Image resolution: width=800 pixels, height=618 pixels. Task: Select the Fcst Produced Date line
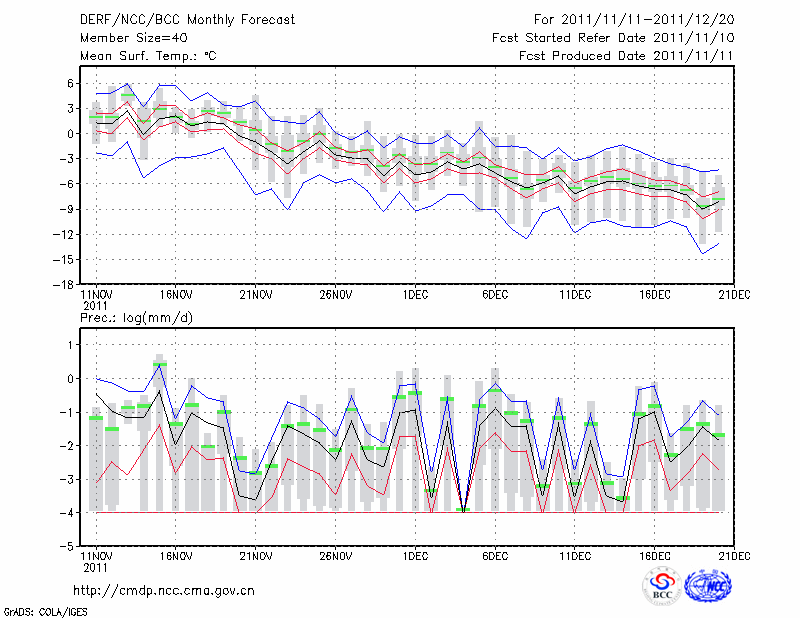613,56
